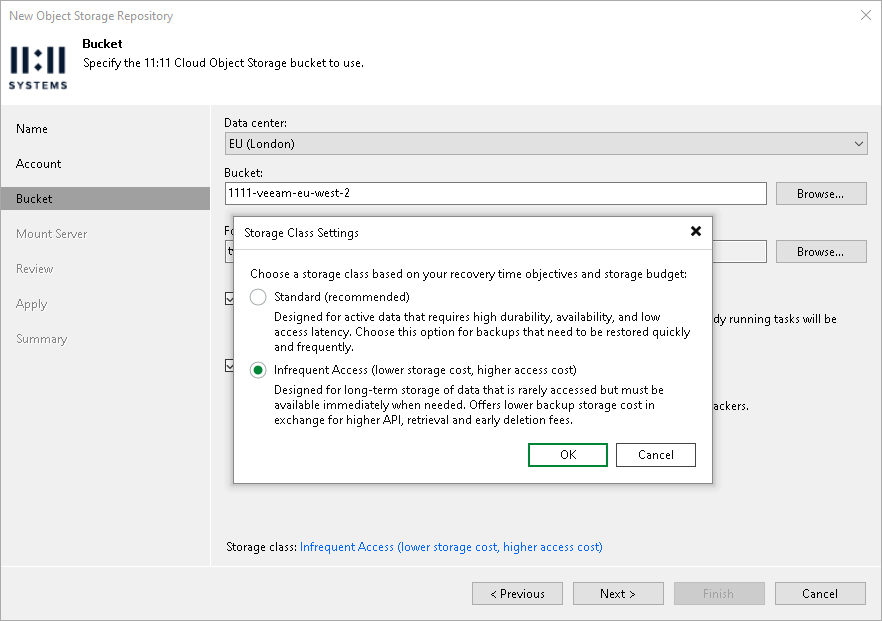This screenshot has width=882, height=621.
Task: Click the 11:11 Systems logo
Action: [38, 68]
